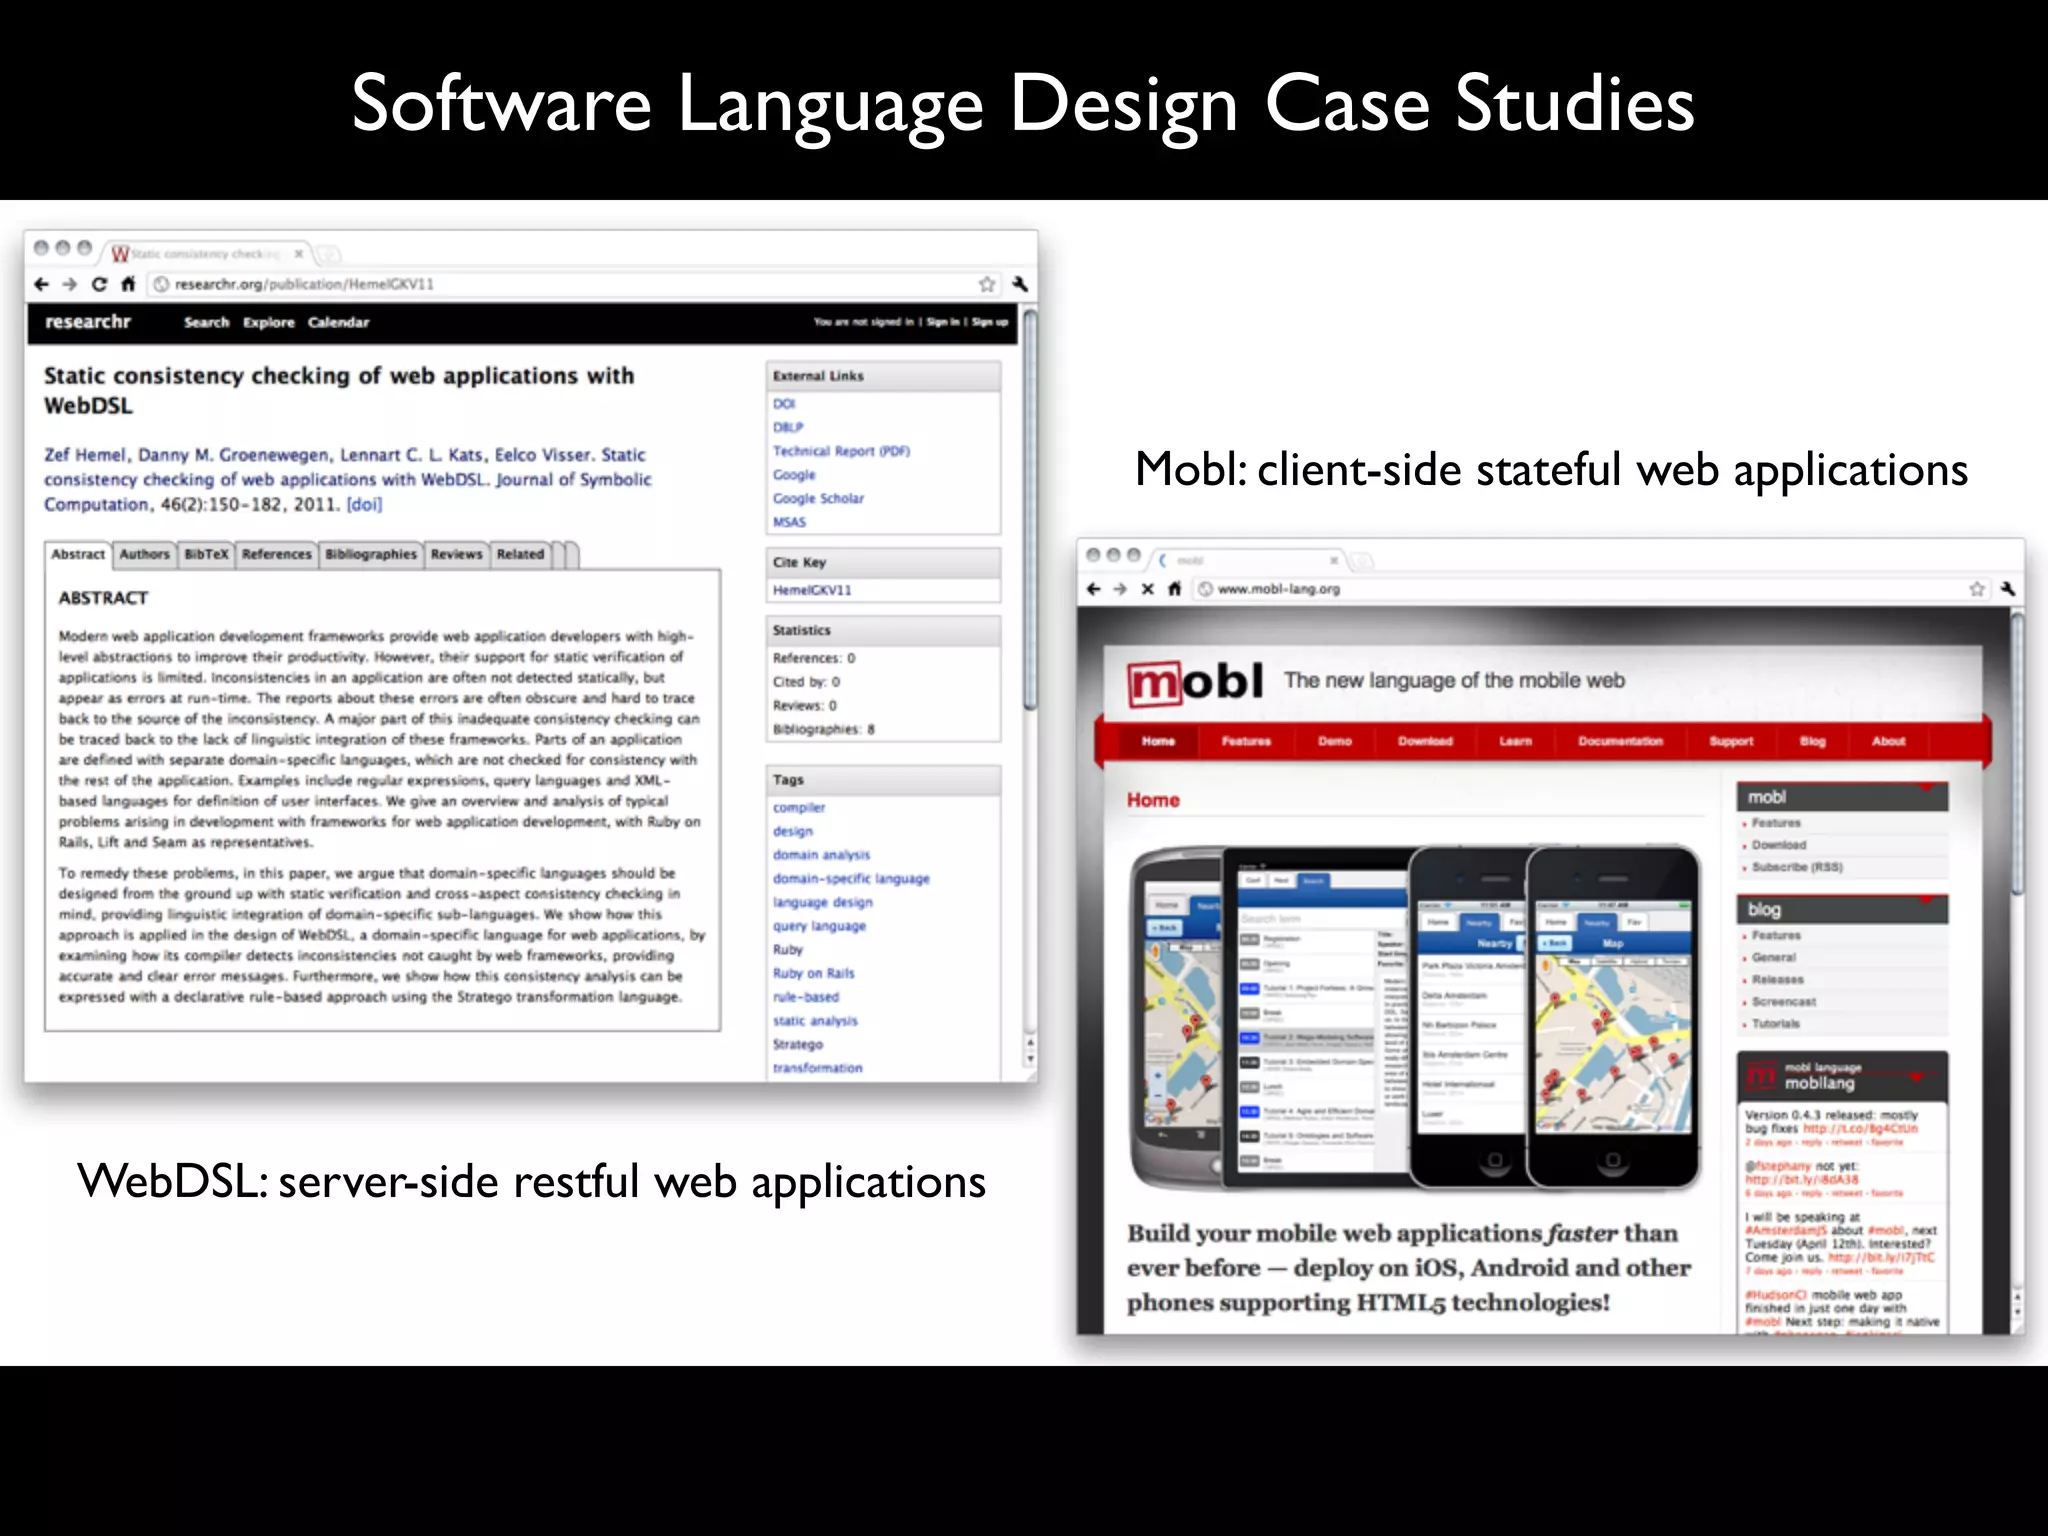
Task: Bookmark the researchr page with star icon
Action: click(987, 284)
